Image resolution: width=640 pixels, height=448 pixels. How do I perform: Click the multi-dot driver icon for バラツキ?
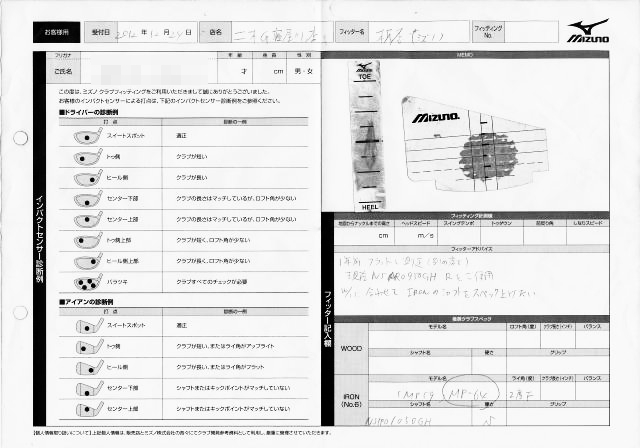(x=88, y=282)
